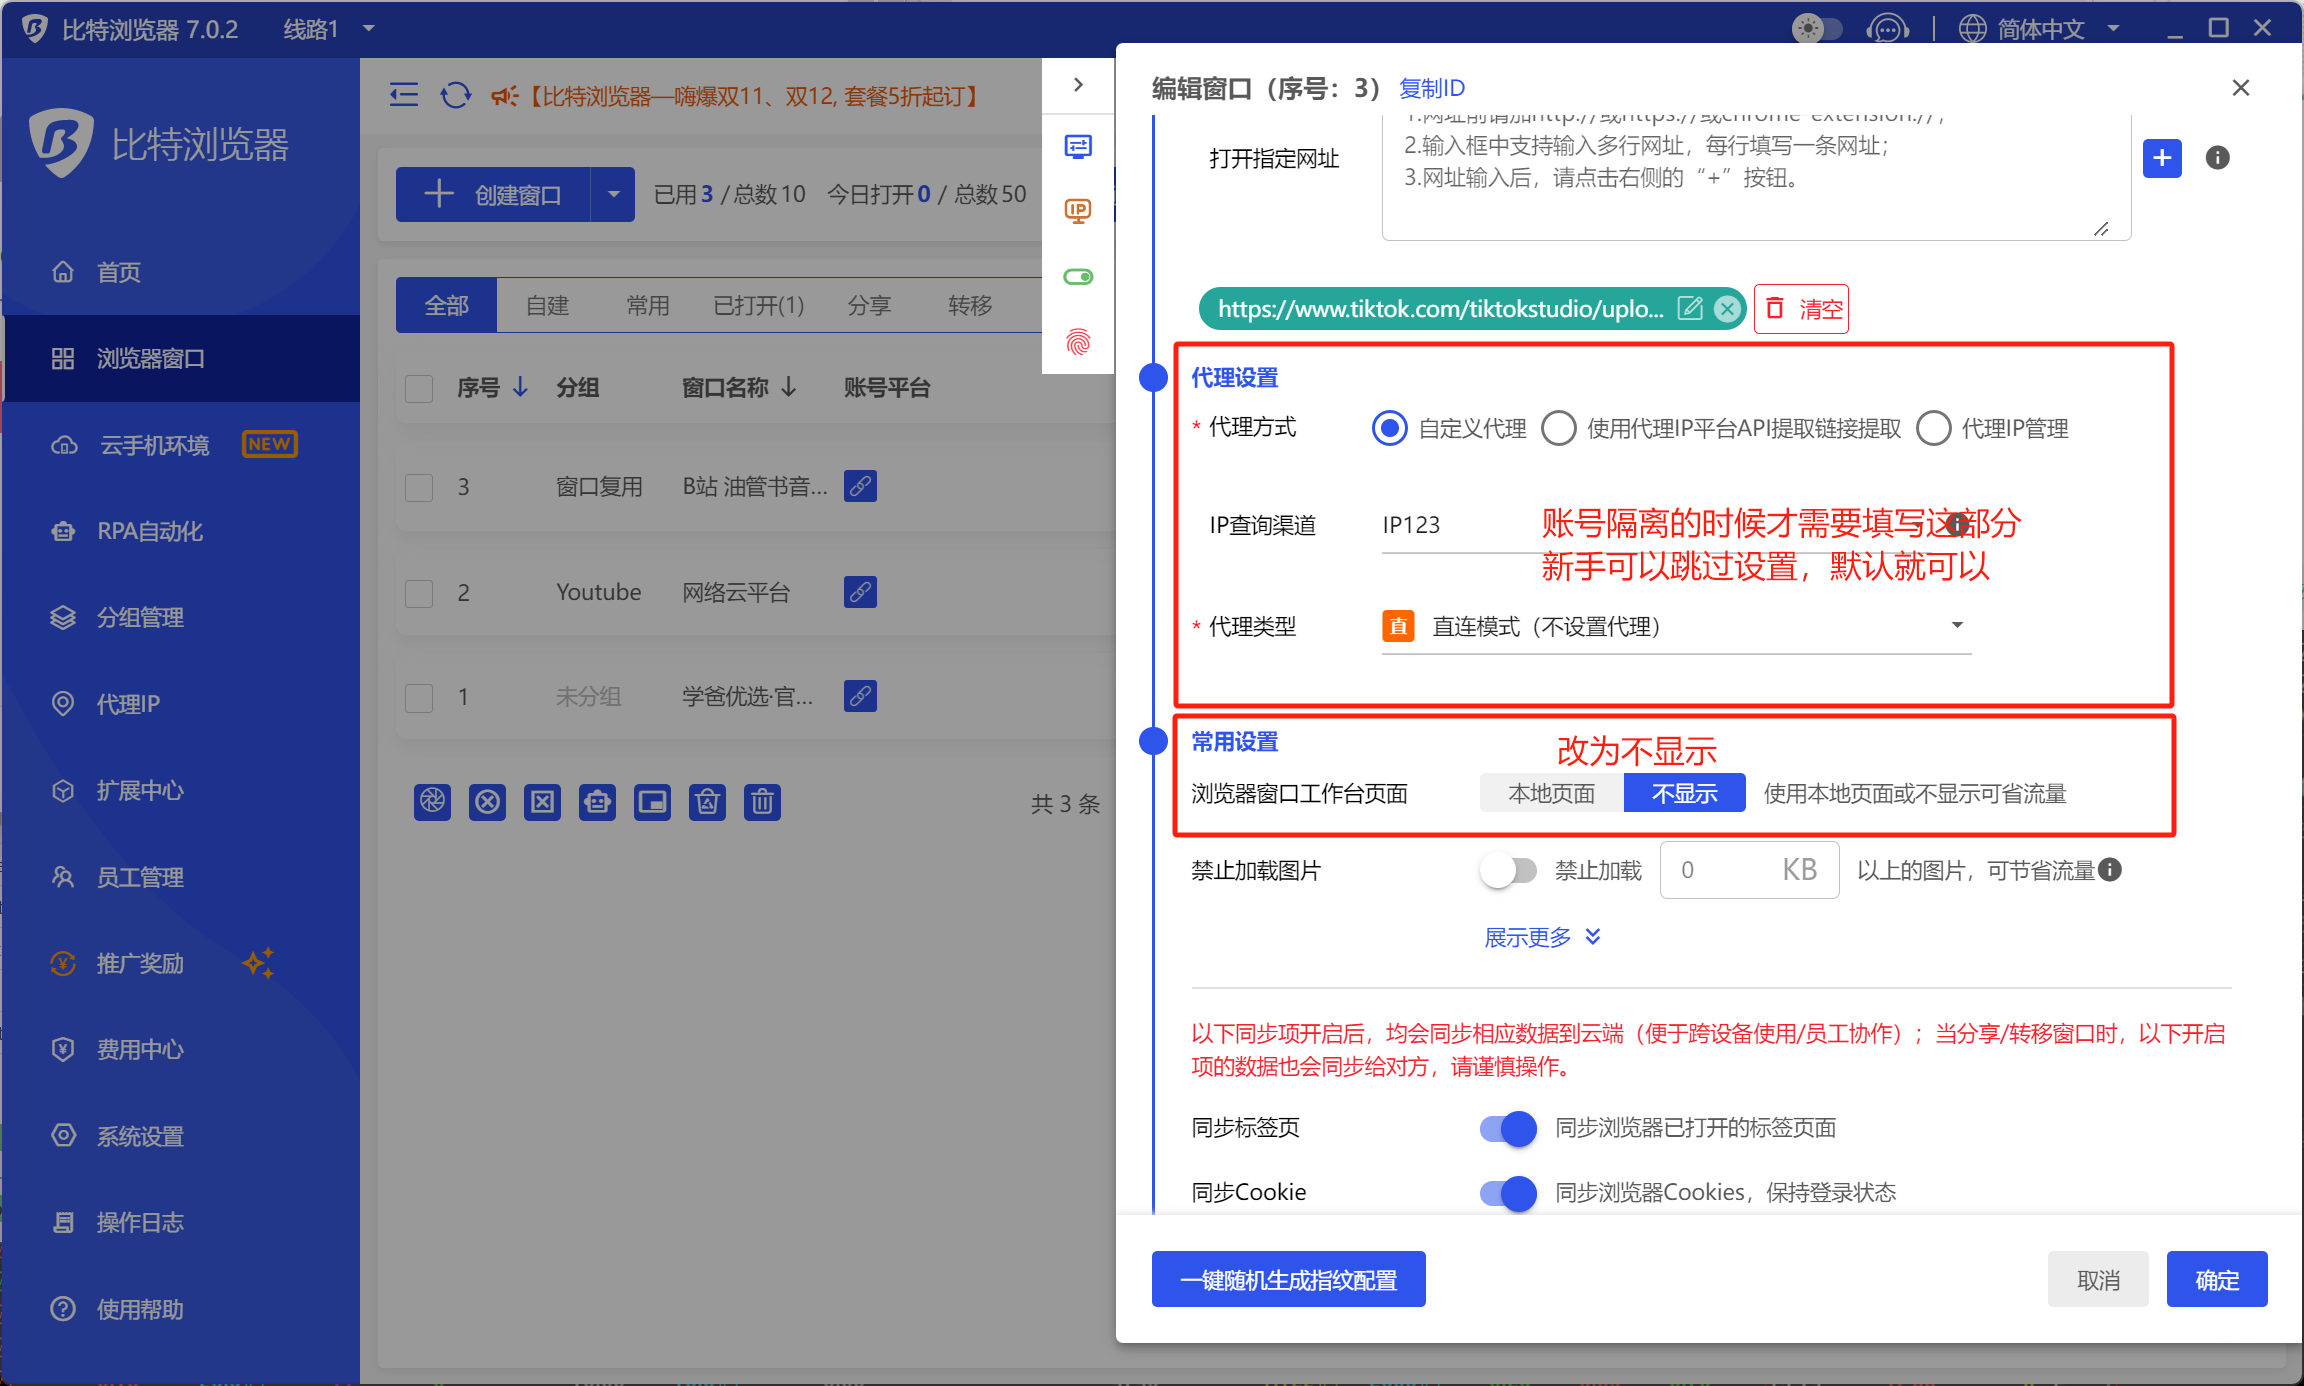Click the refresh icon in top toolbar
This screenshot has height=1386, width=2304.
[x=456, y=96]
